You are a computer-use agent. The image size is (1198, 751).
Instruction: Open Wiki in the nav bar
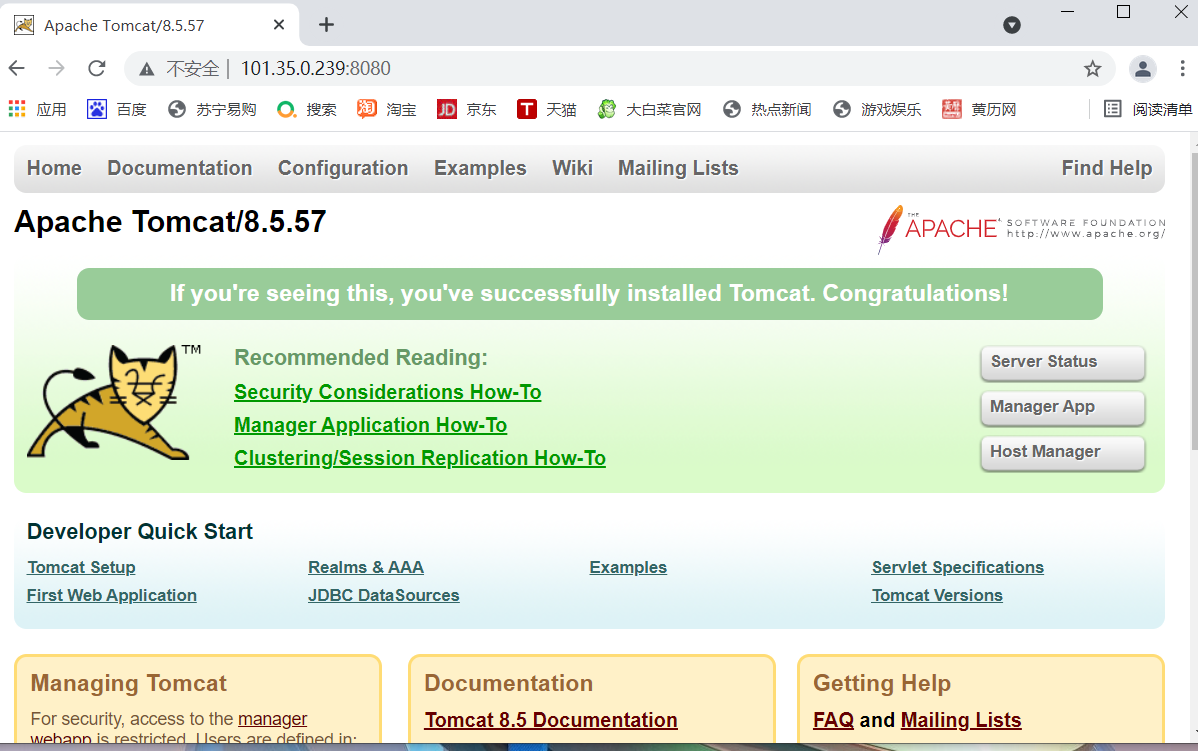[x=572, y=168]
